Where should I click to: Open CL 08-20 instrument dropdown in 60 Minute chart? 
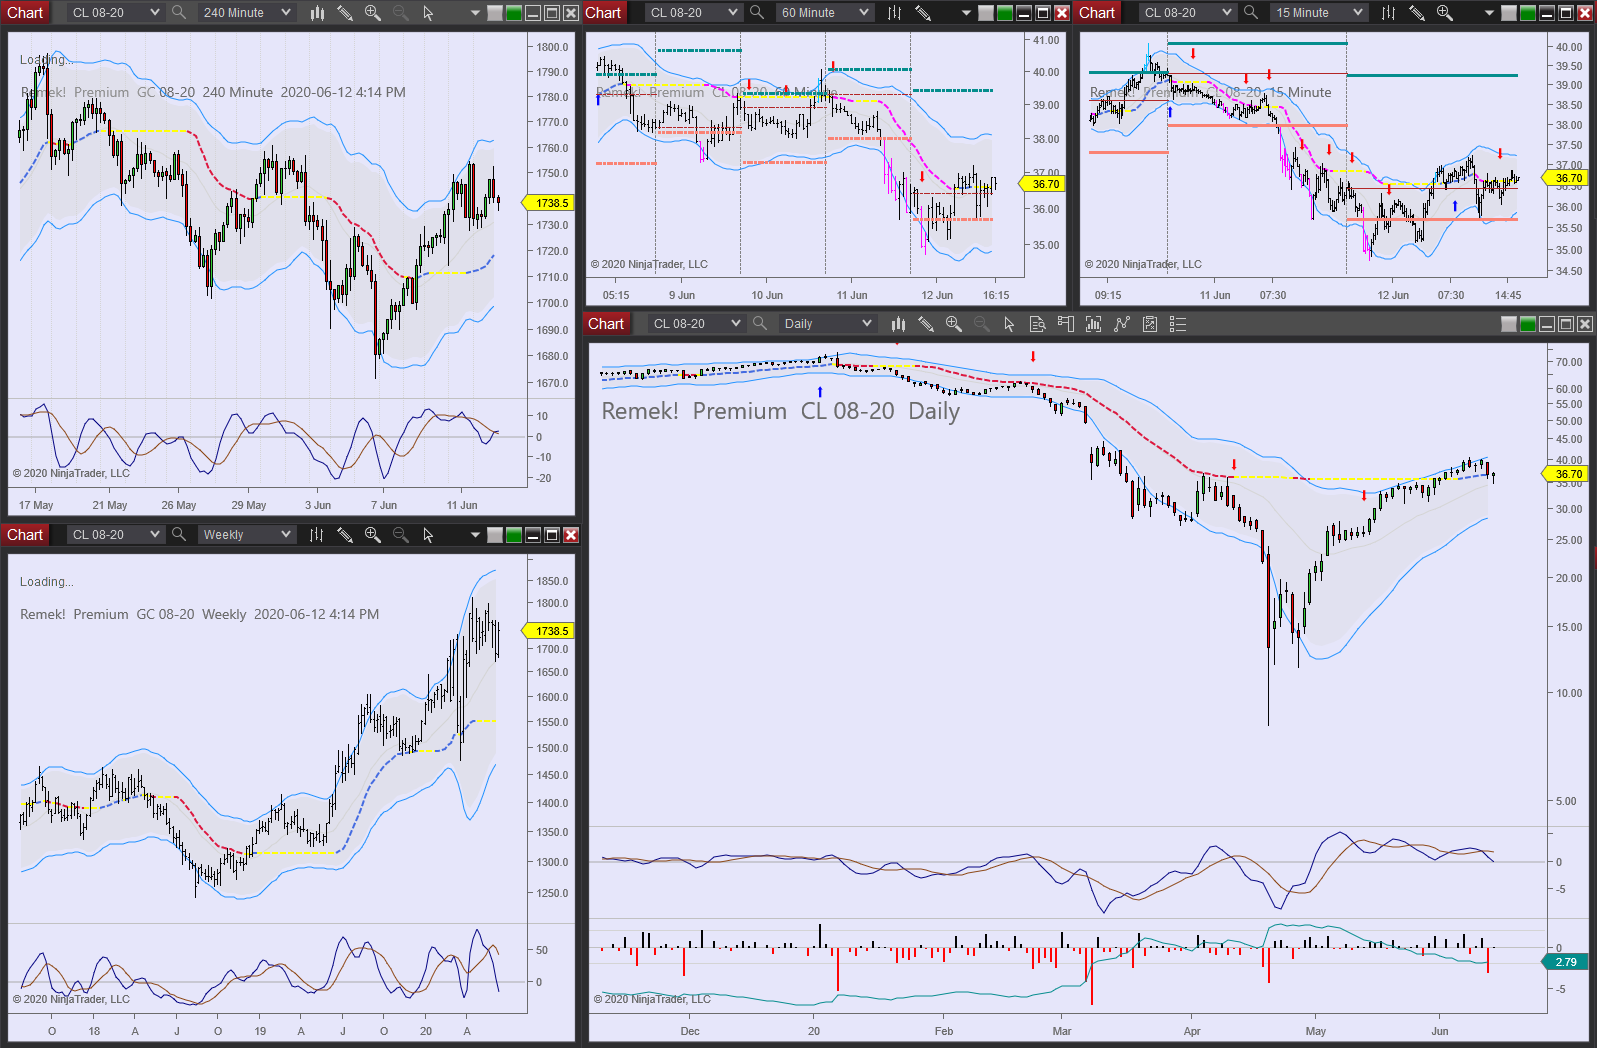click(693, 13)
